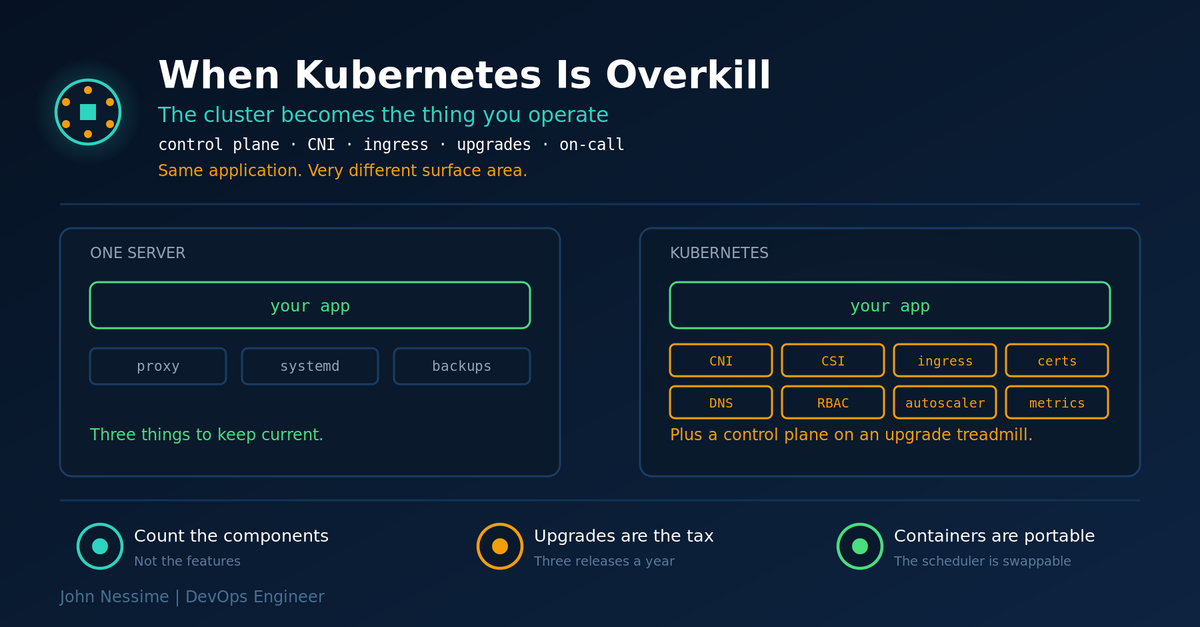Click the subtitle The cluster becomes the thing you operate

pyautogui.click(x=383, y=114)
